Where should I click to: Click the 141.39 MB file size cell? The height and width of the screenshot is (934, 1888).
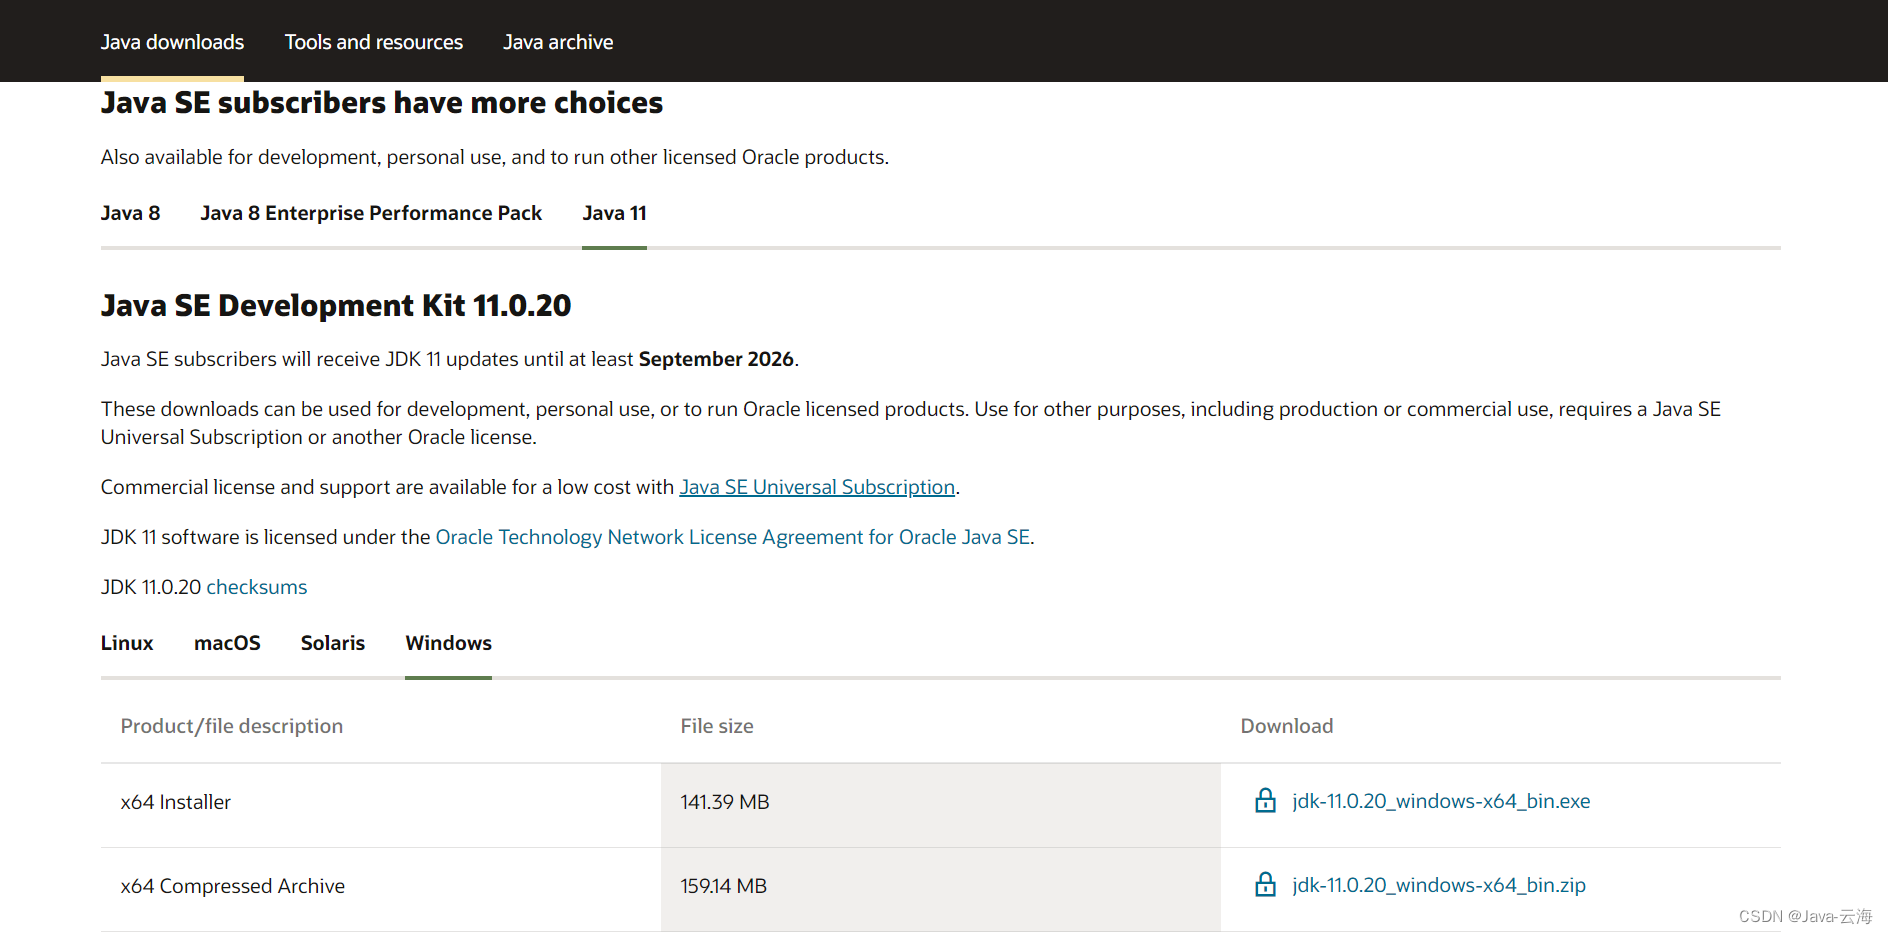tap(725, 802)
